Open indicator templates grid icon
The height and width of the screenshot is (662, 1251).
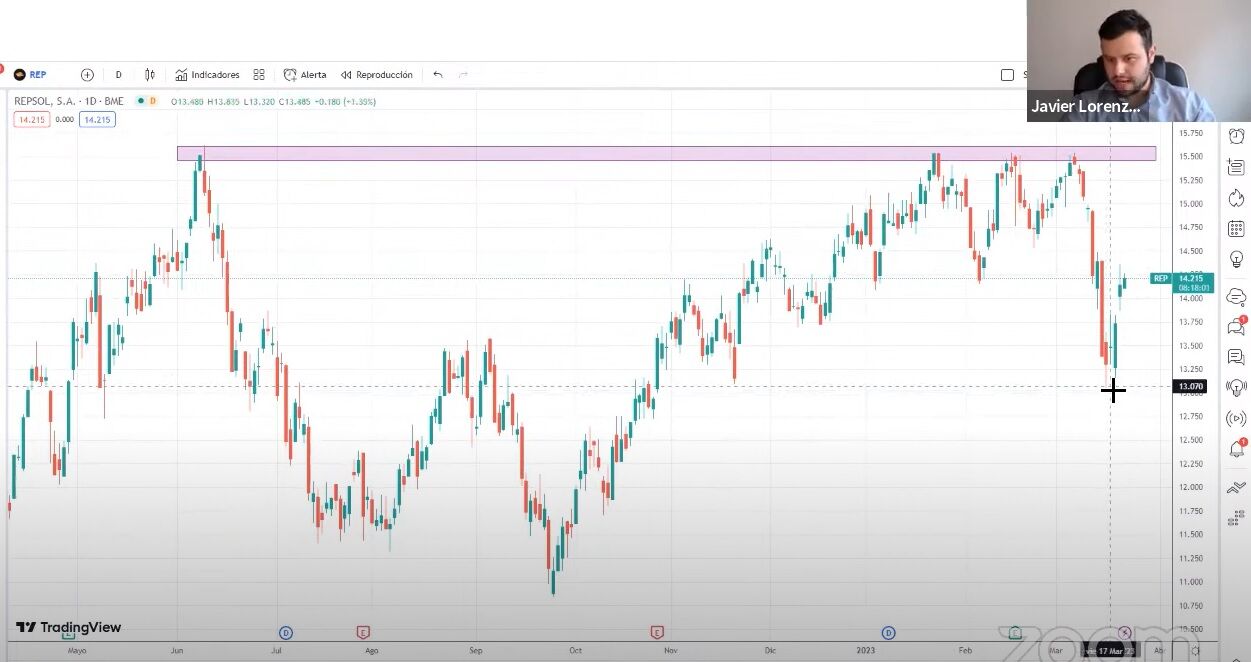pos(259,75)
